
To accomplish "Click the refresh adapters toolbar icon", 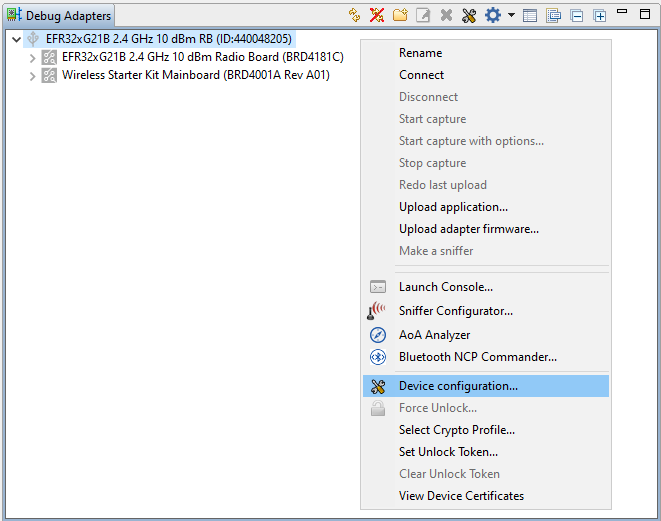I will 354,16.
